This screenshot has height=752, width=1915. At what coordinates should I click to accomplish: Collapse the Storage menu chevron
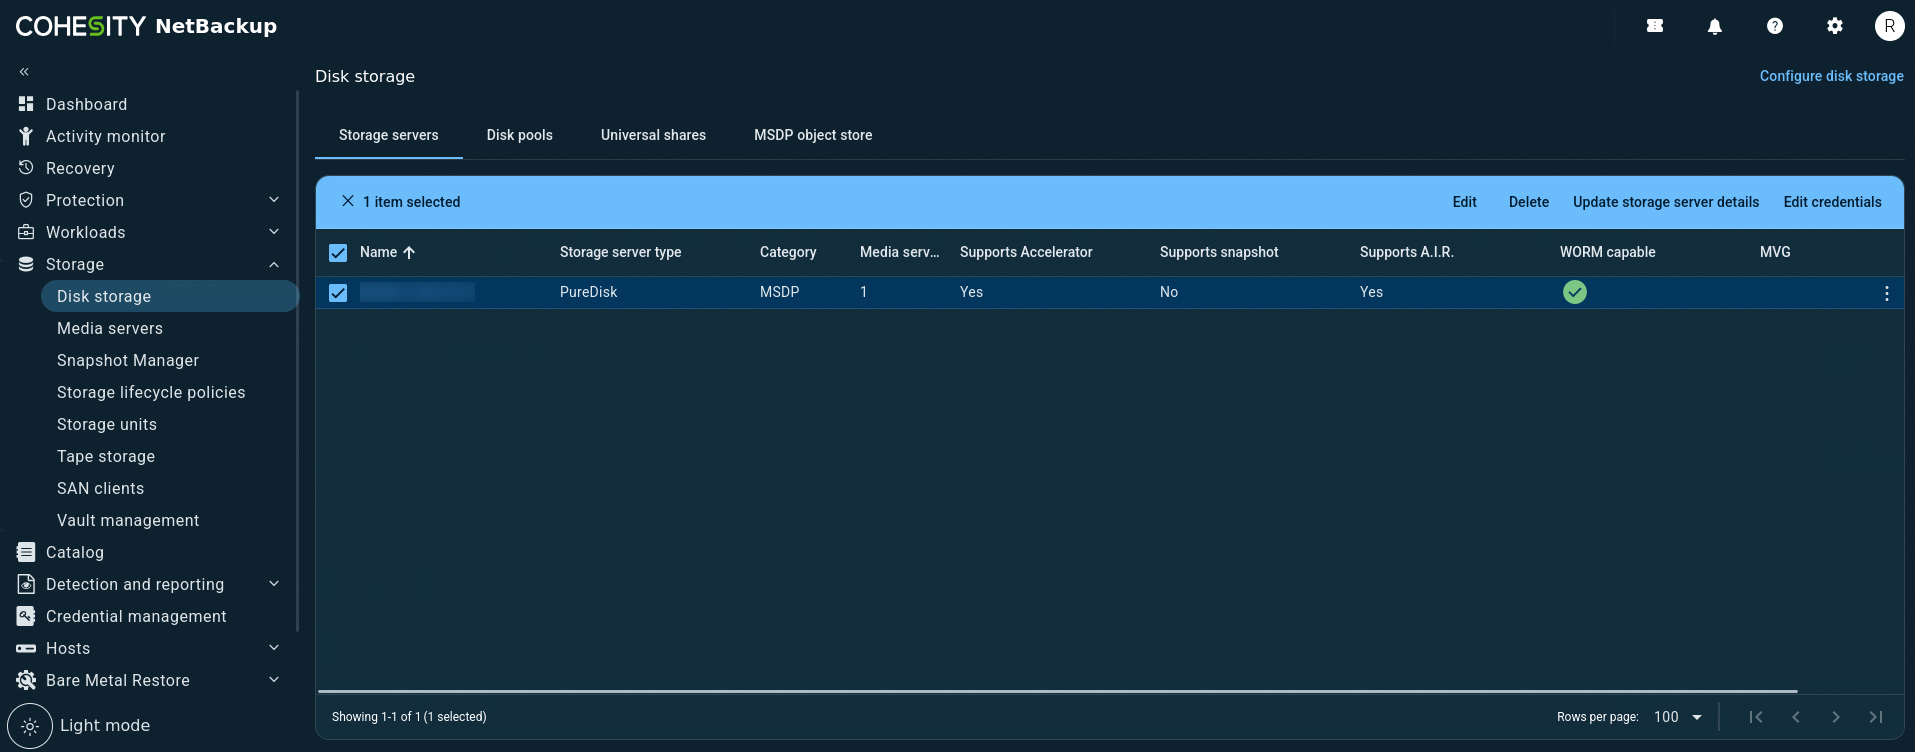click(274, 264)
